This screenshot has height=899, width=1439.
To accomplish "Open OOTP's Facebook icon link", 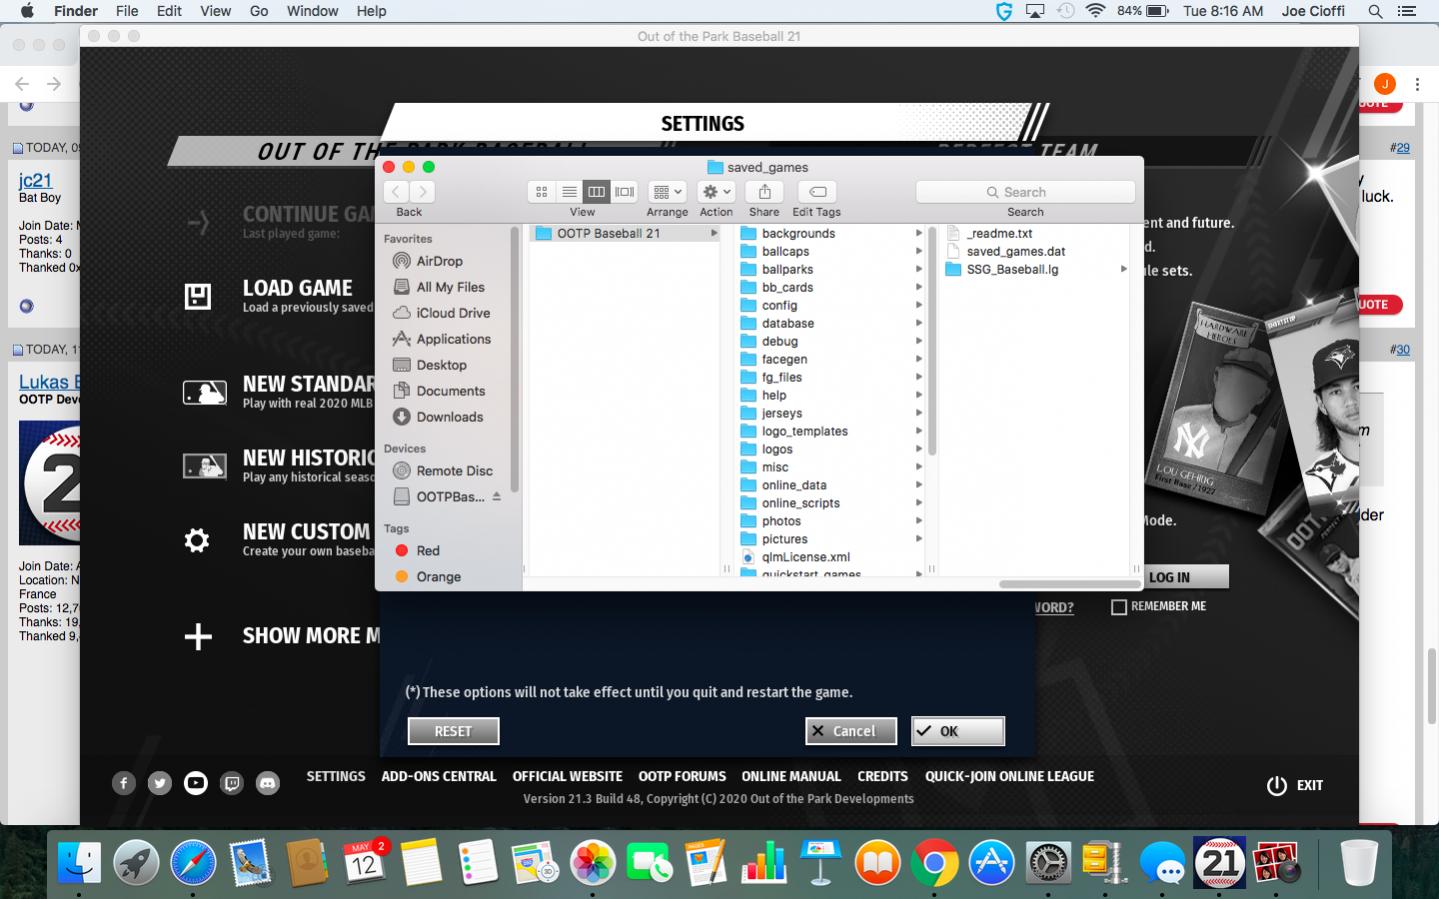I will click(124, 784).
